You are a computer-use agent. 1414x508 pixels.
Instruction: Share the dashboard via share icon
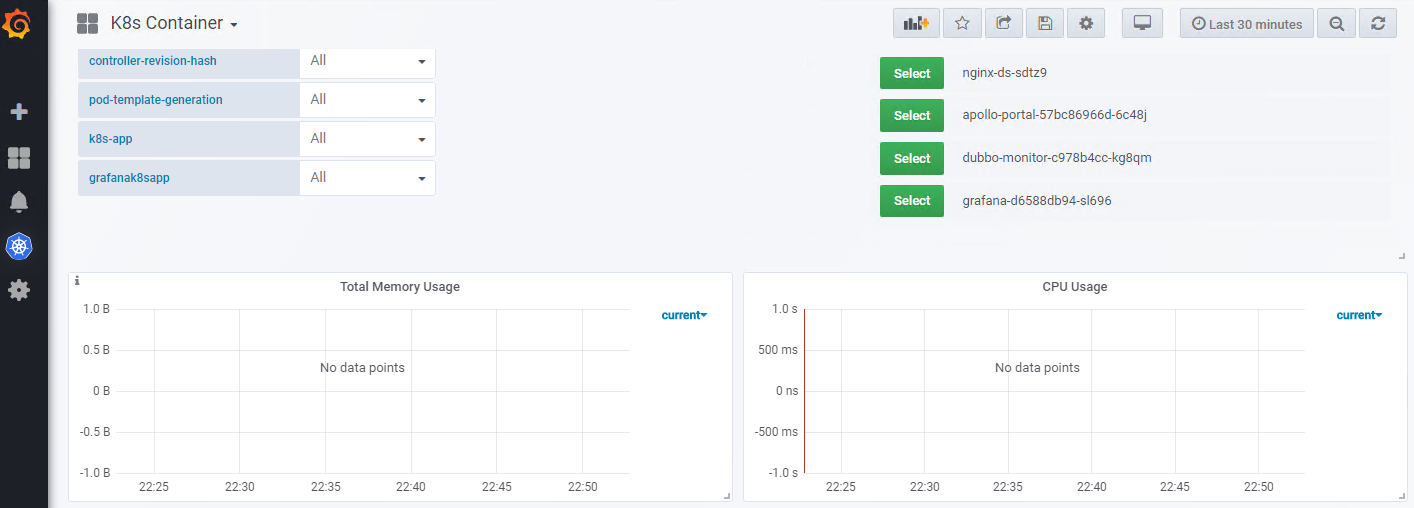point(1003,24)
